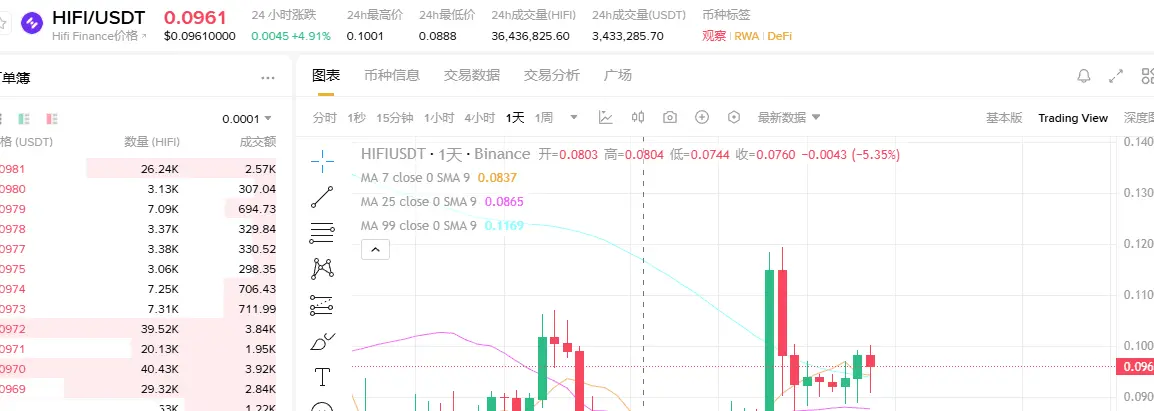Switch to Trading View chart mode
The height and width of the screenshot is (411, 1154).
click(x=1073, y=118)
